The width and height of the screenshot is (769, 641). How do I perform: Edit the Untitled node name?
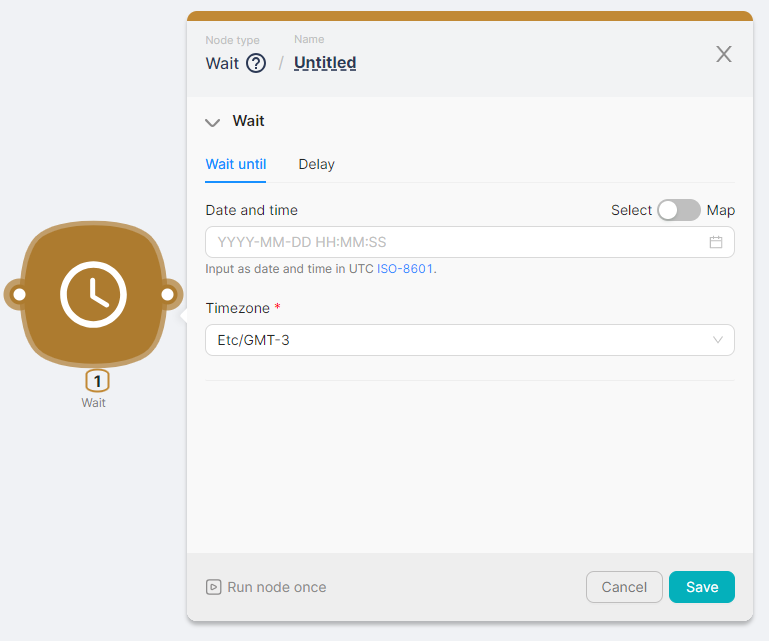pos(325,63)
